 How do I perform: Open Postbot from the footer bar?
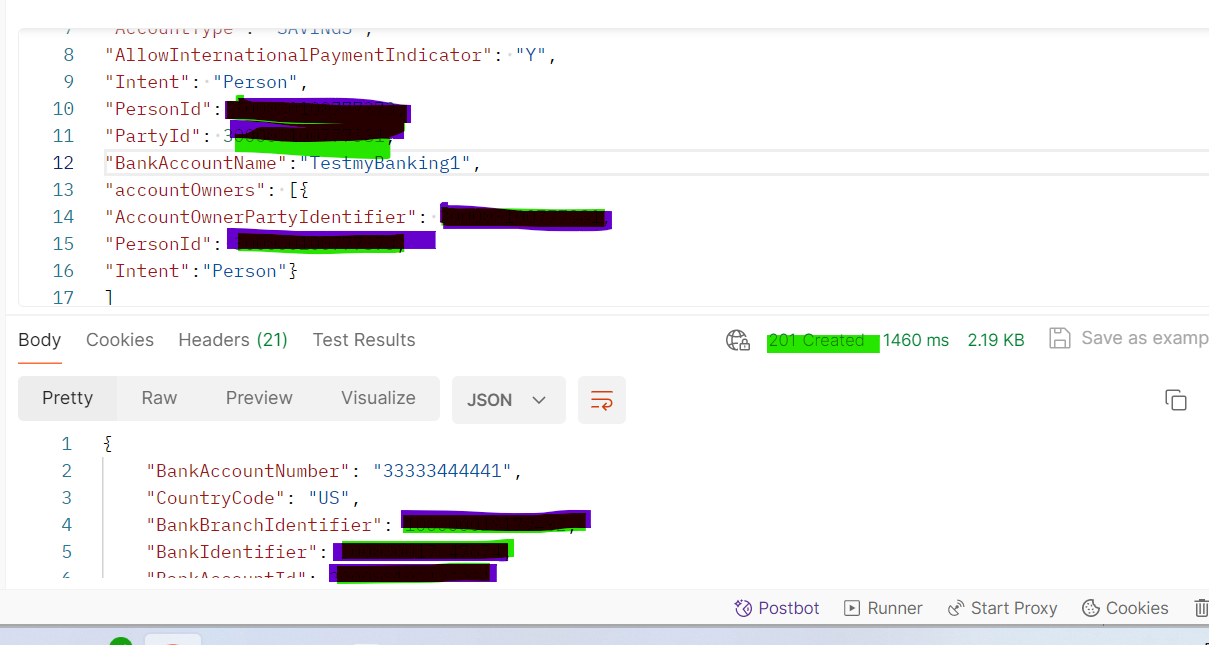777,608
